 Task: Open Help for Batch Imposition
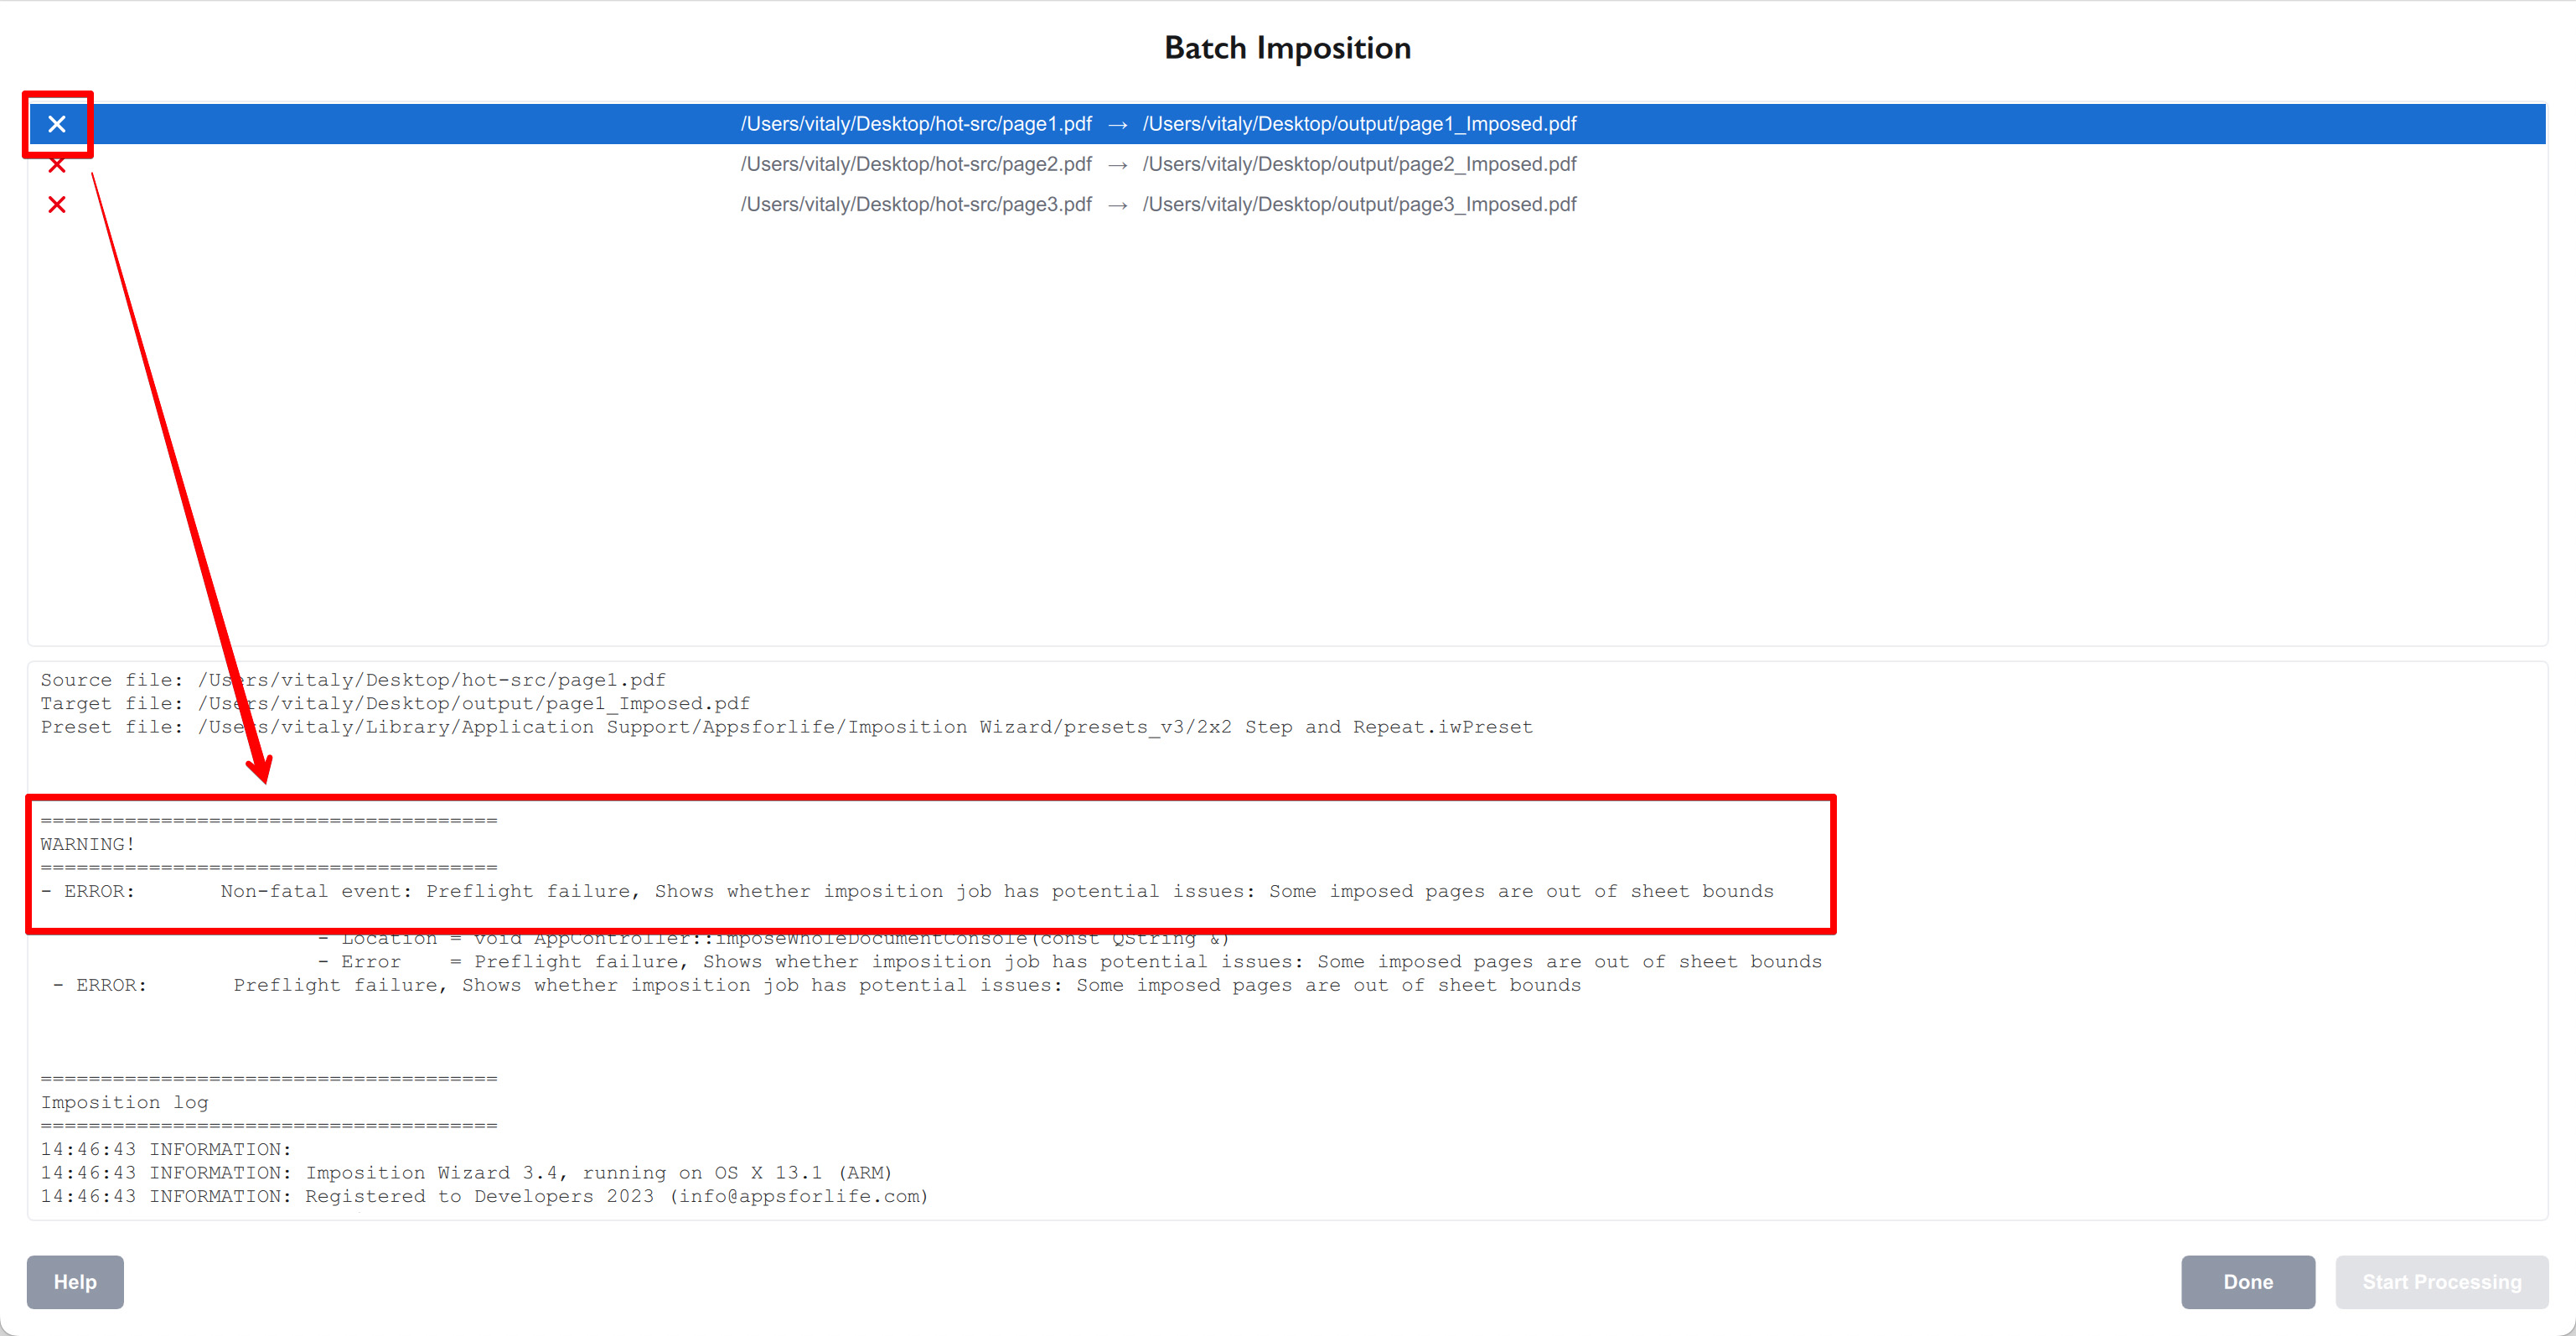pos(74,1282)
